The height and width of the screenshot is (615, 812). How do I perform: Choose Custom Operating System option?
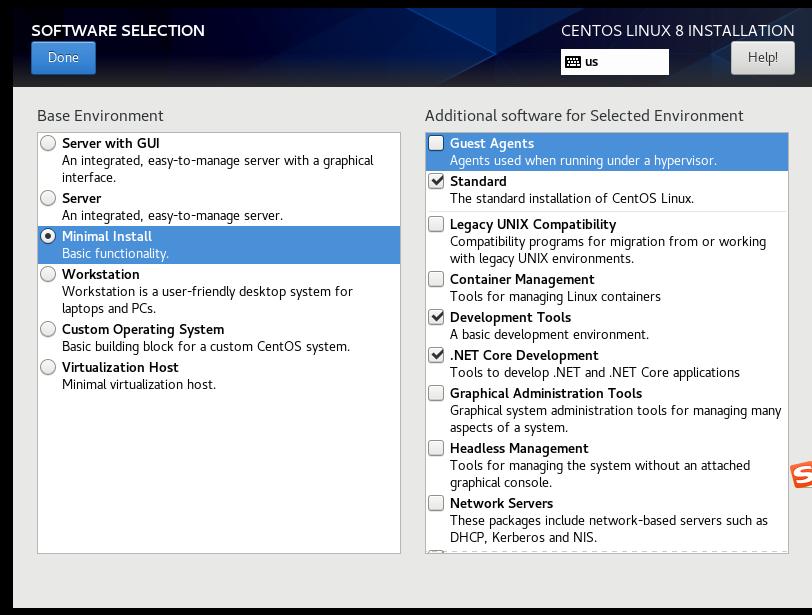pyautogui.click(x=48, y=330)
